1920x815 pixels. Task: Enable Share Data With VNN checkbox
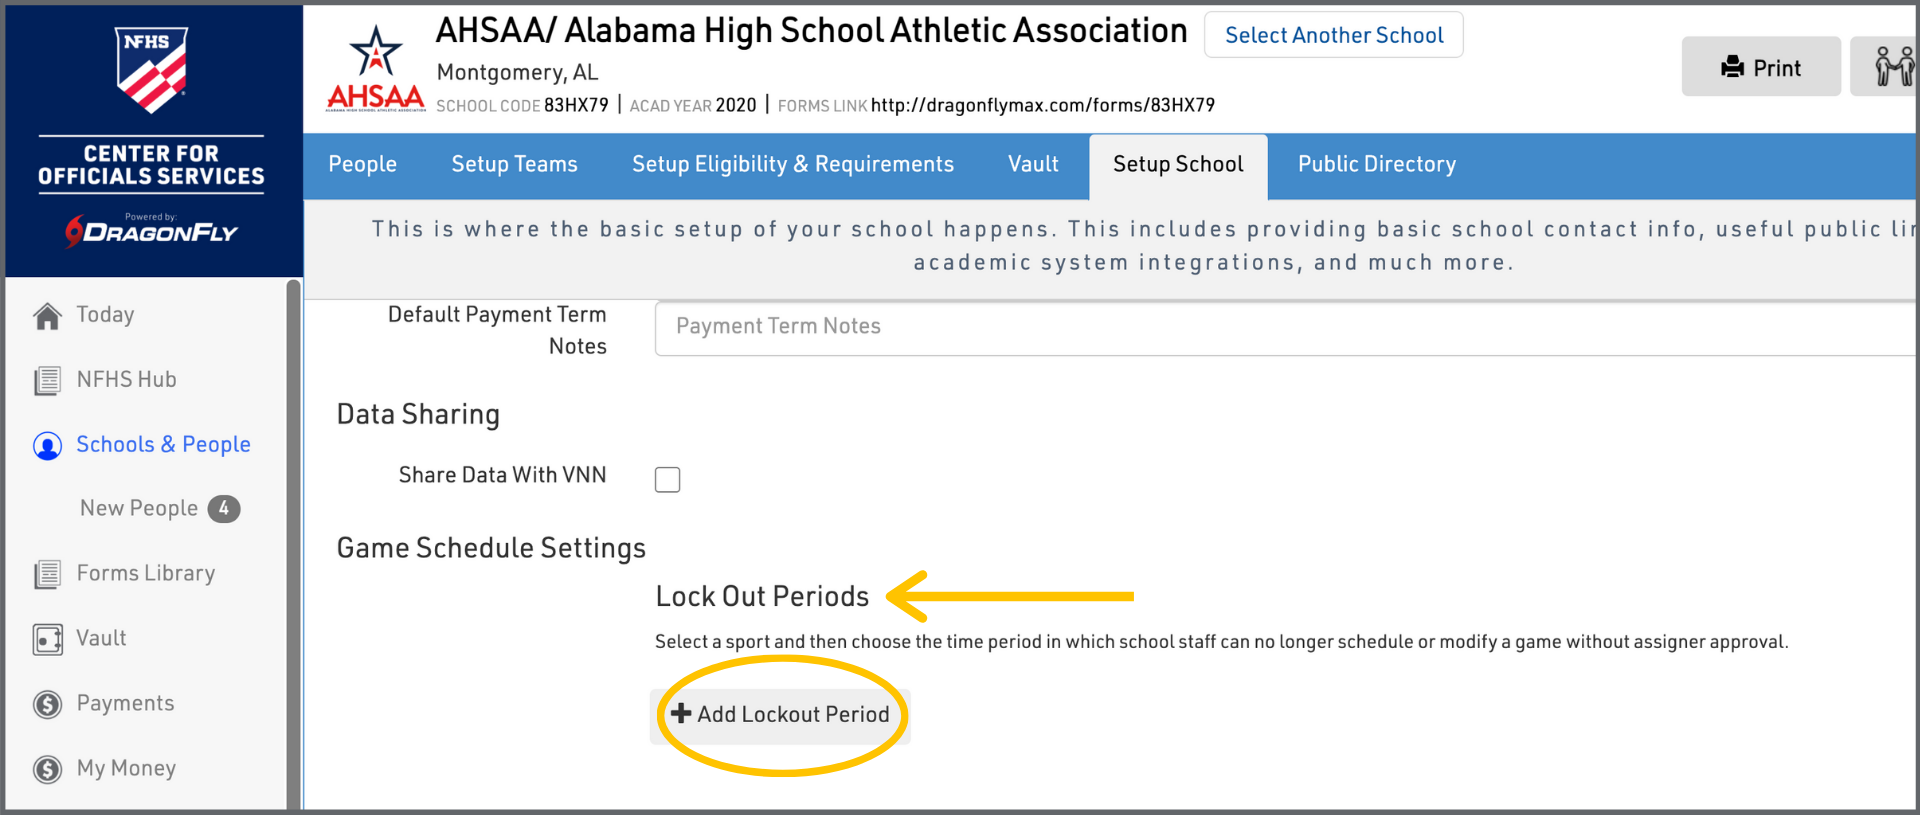click(x=667, y=480)
